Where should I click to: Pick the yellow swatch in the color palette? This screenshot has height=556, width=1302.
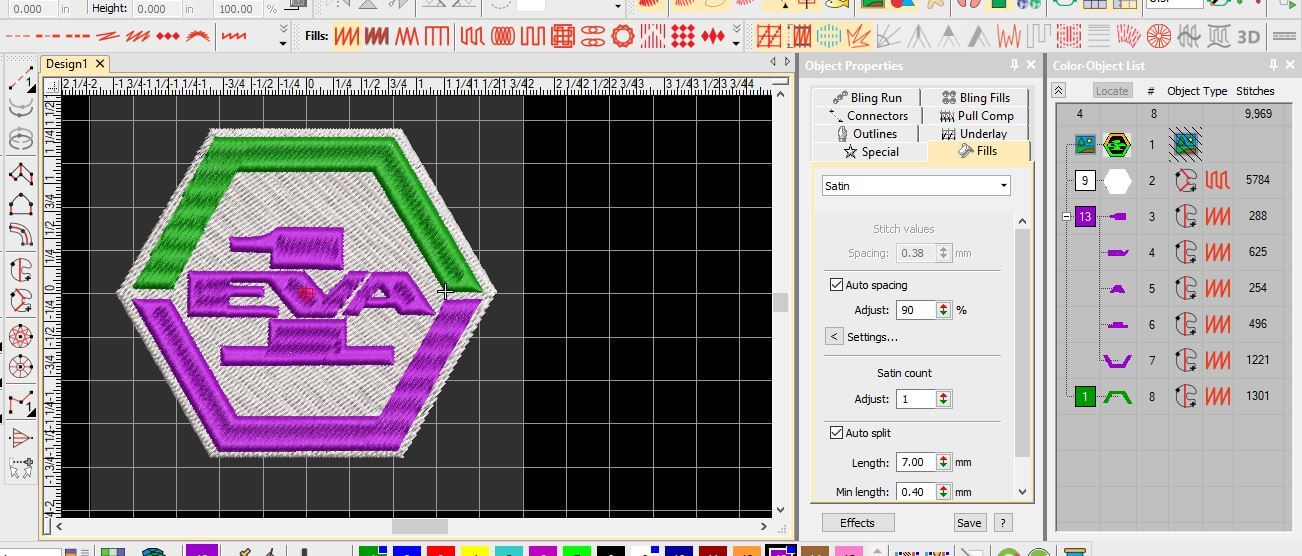pyautogui.click(x=474, y=551)
